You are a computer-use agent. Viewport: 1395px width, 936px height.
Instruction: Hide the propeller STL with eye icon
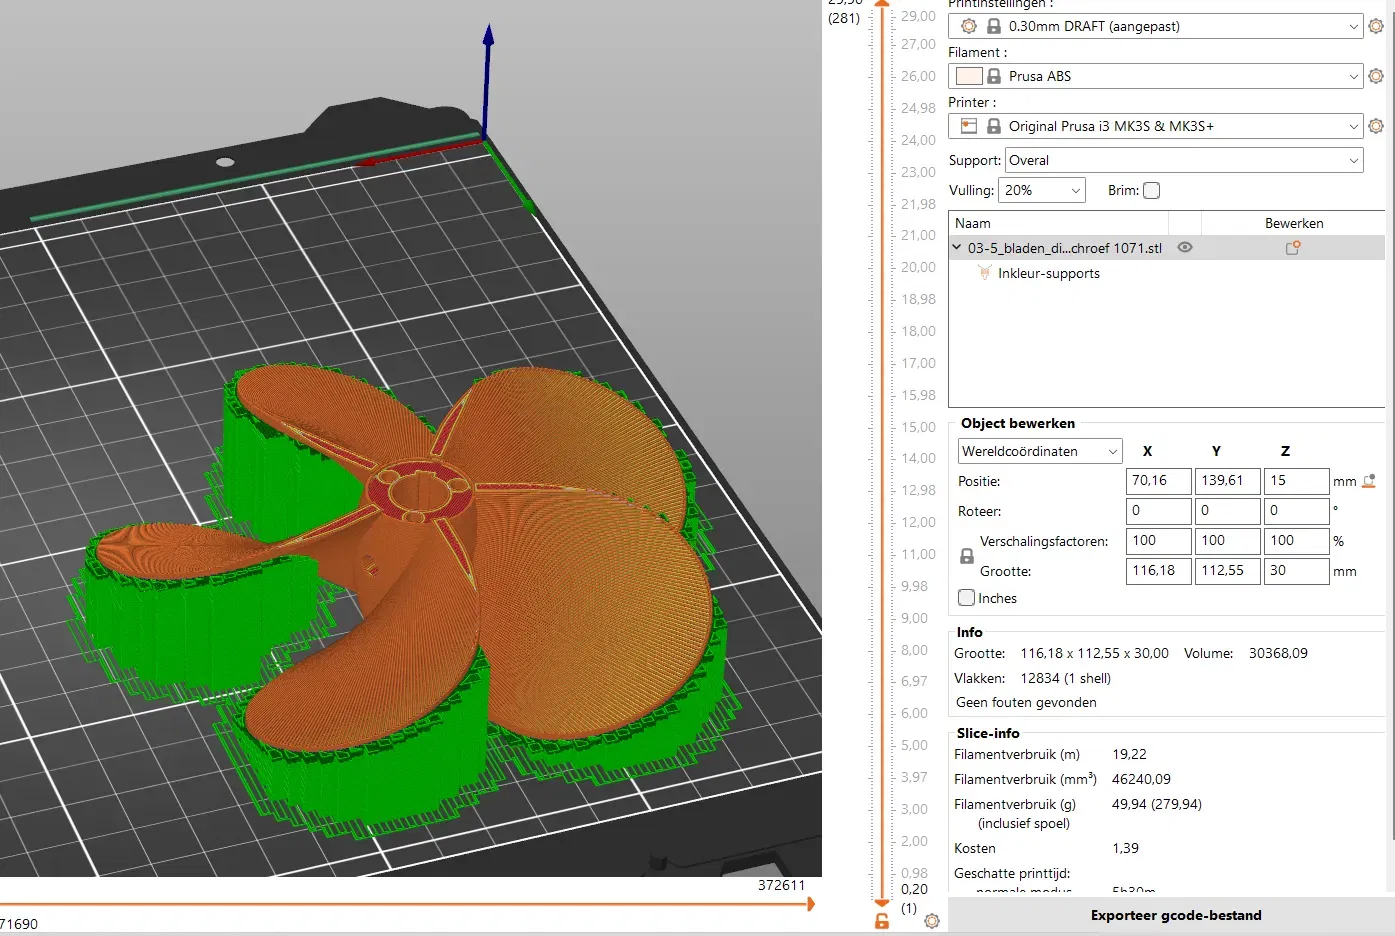tap(1185, 248)
